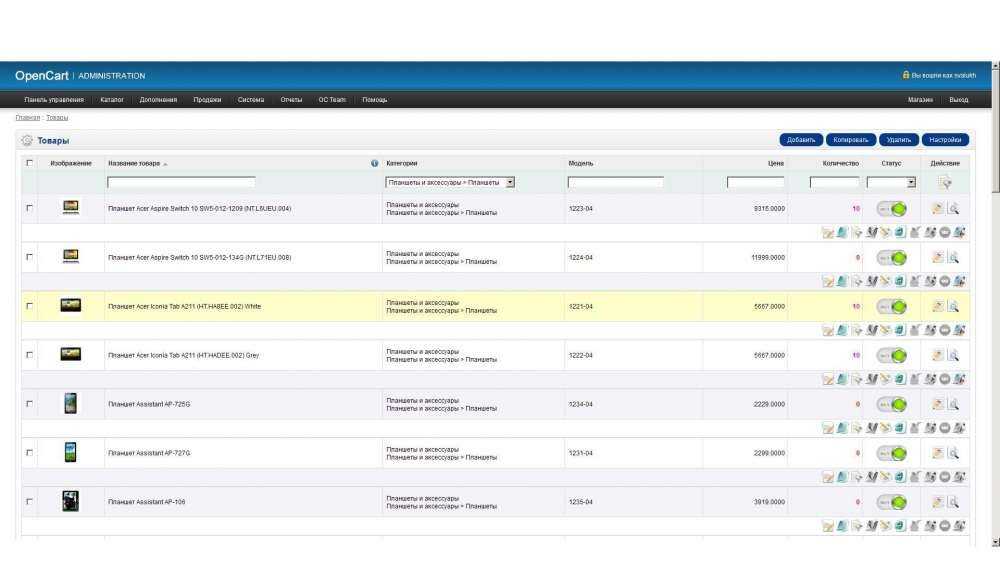Click the gear icon next to Товары
1000x562 pixels.
click(x=27, y=140)
